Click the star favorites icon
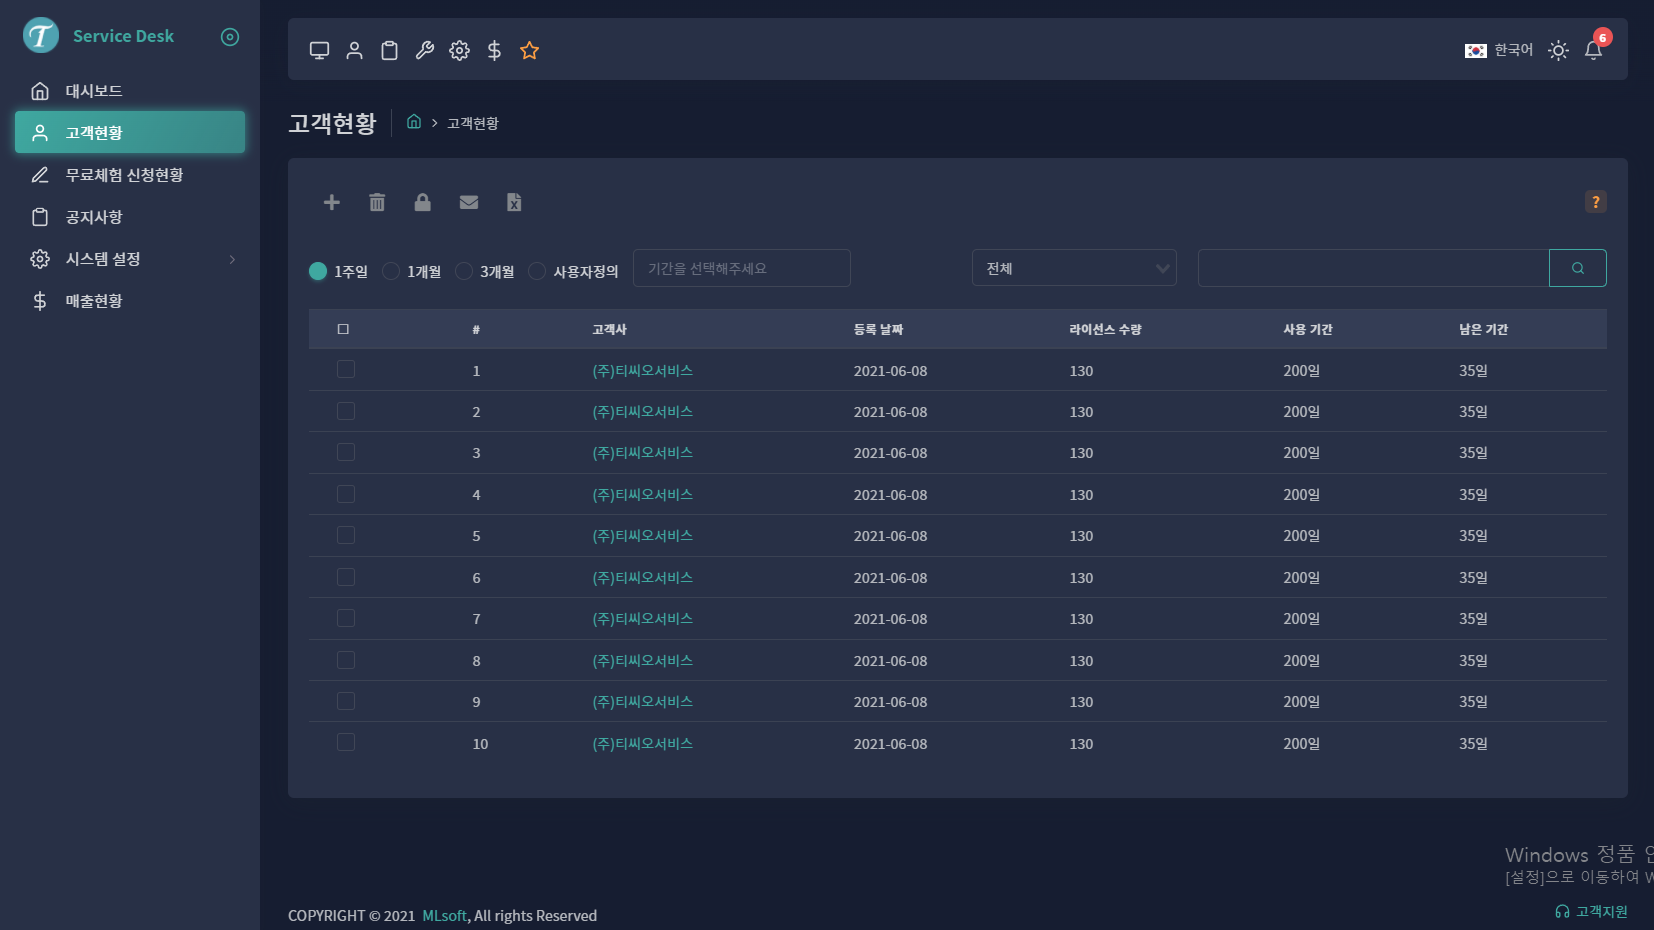The width and height of the screenshot is (1654, 930). coord(530,50)
